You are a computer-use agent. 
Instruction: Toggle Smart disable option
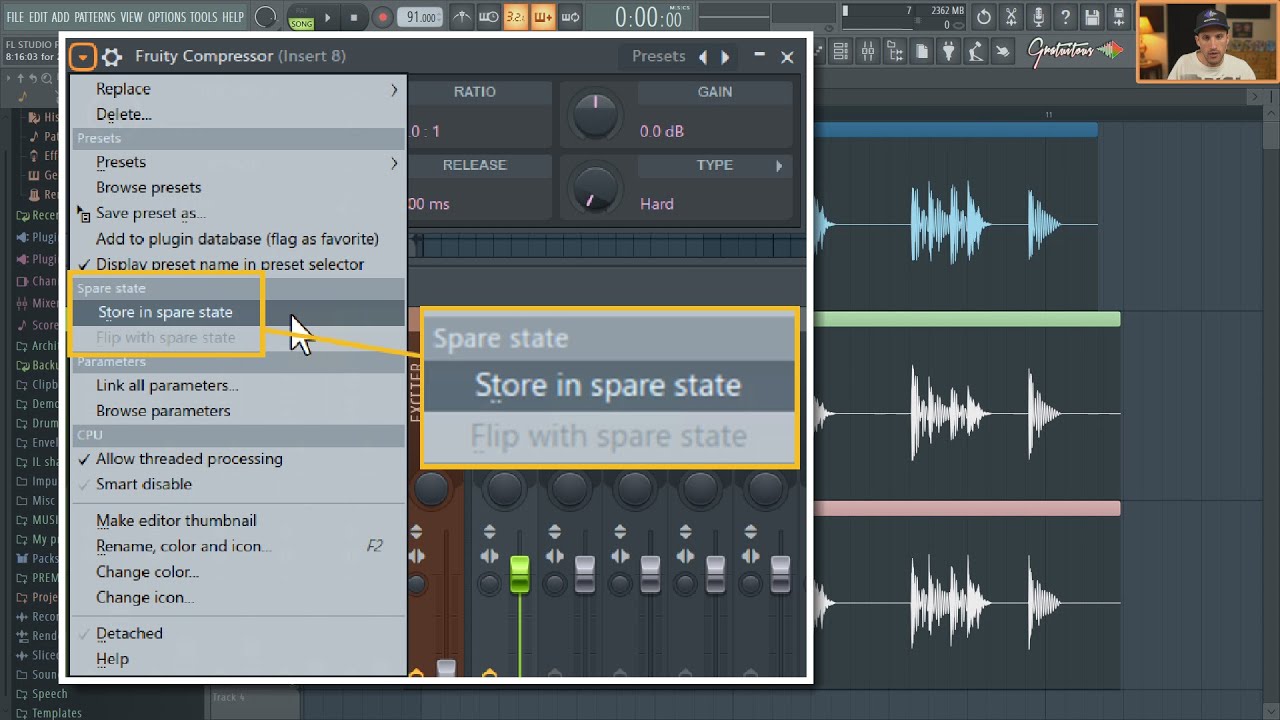(x=237, y=484)
